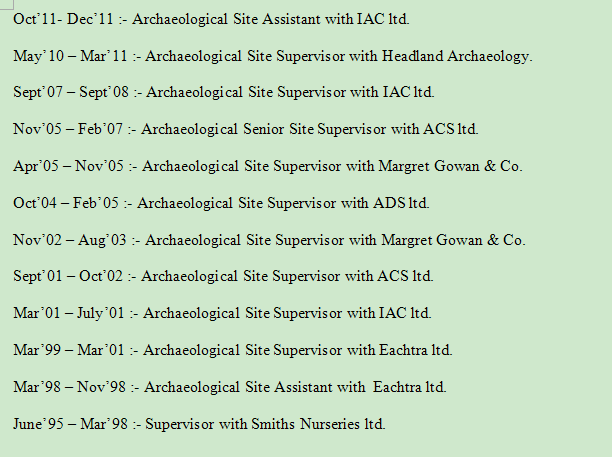Click the 'May'10 – Mar'11' date range
This screenshot has width=612, height=457.
point(62,56)
